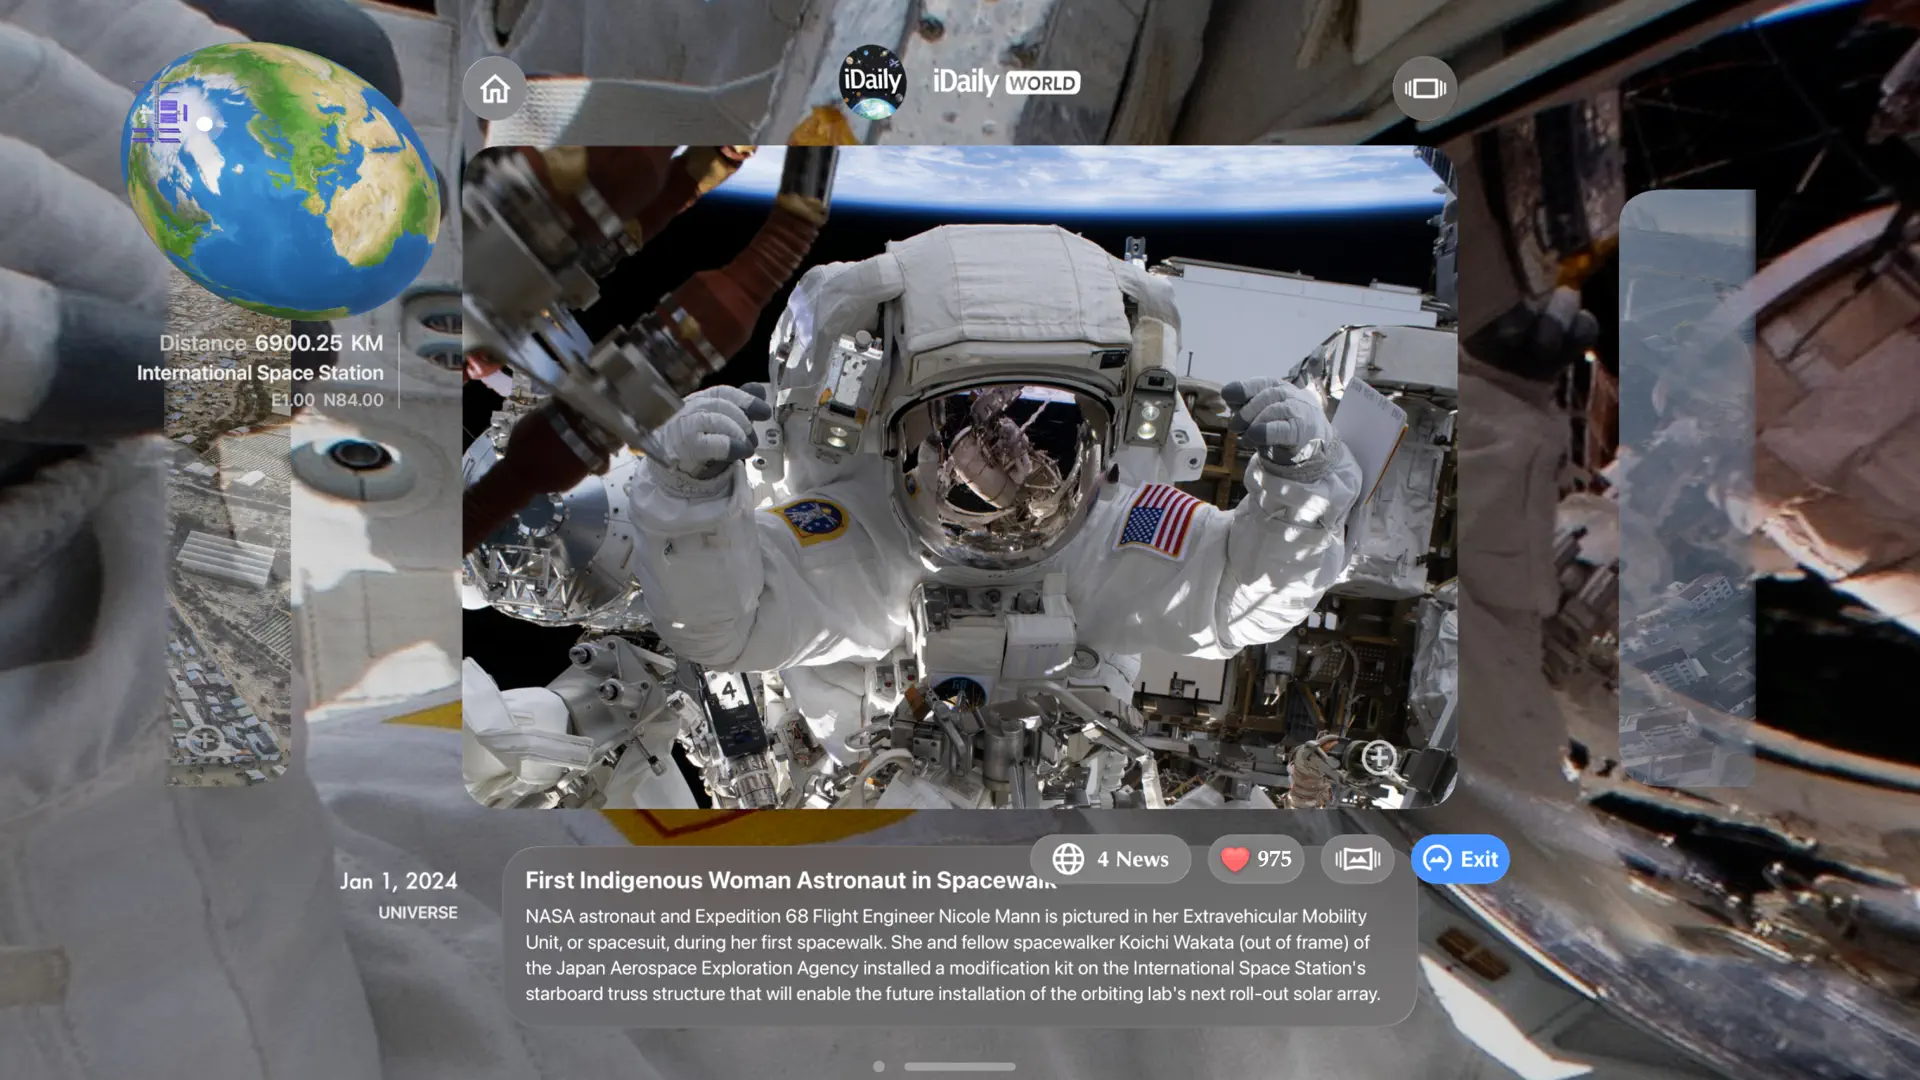This screenshot has width=1920, height=1080.
Task: Select the Home icon
Action: tap(494, 88)
